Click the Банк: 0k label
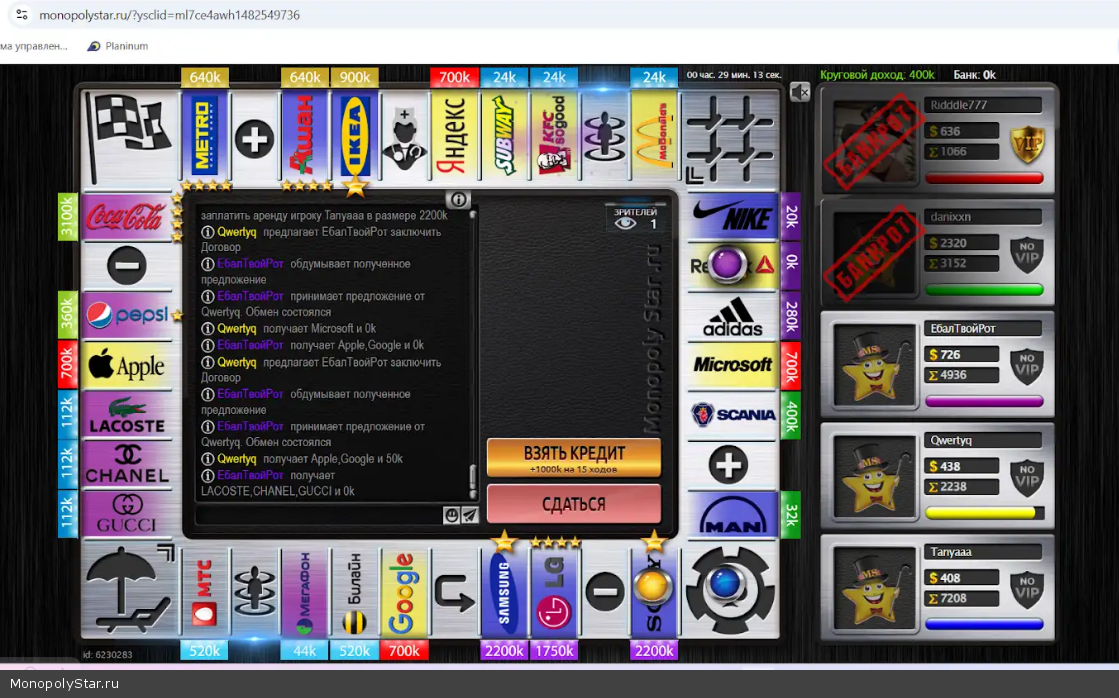The image size is (1119, 698). [975, 74]
